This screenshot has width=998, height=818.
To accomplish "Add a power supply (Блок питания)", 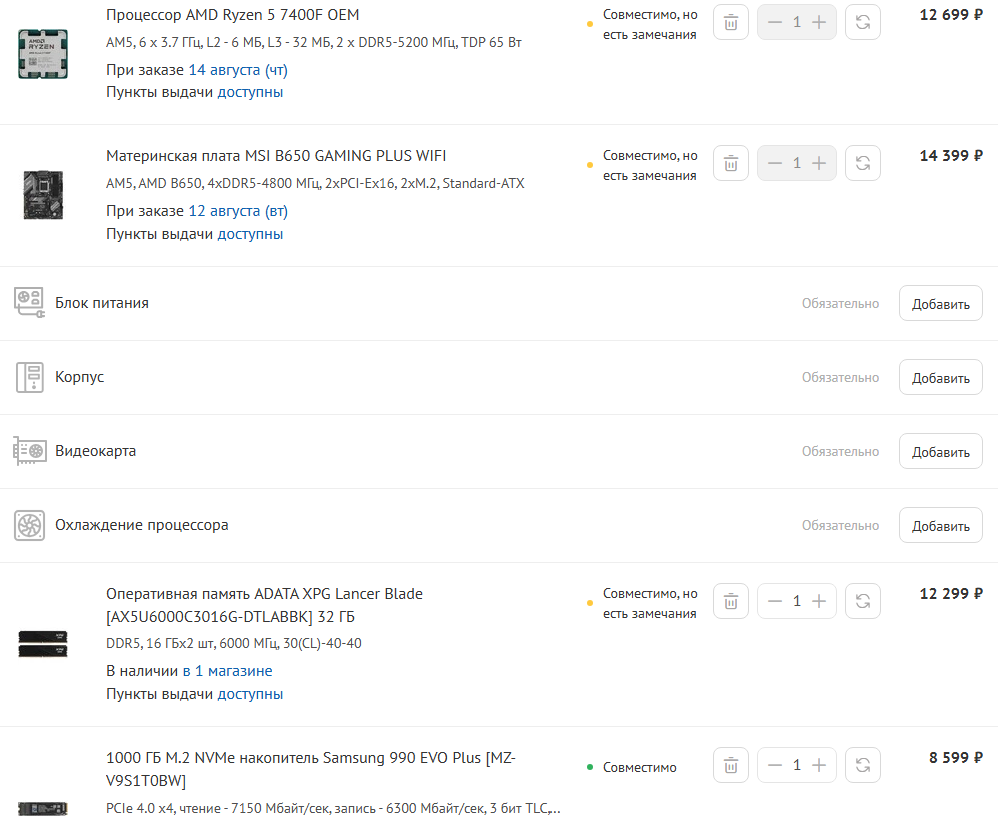I will click(x=940, y=304).
